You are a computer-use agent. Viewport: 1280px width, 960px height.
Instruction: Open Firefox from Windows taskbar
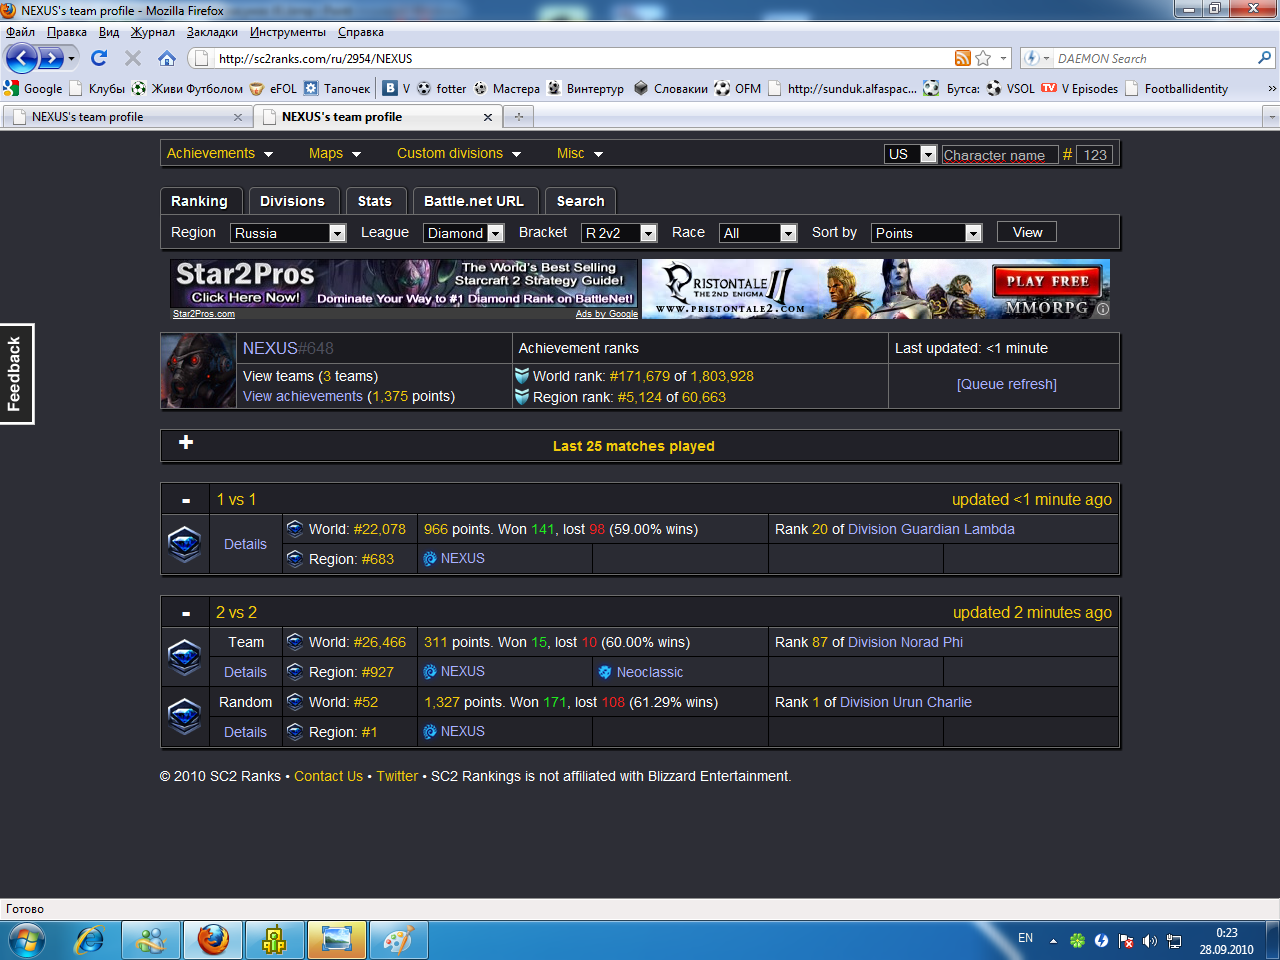pos(212,940)
